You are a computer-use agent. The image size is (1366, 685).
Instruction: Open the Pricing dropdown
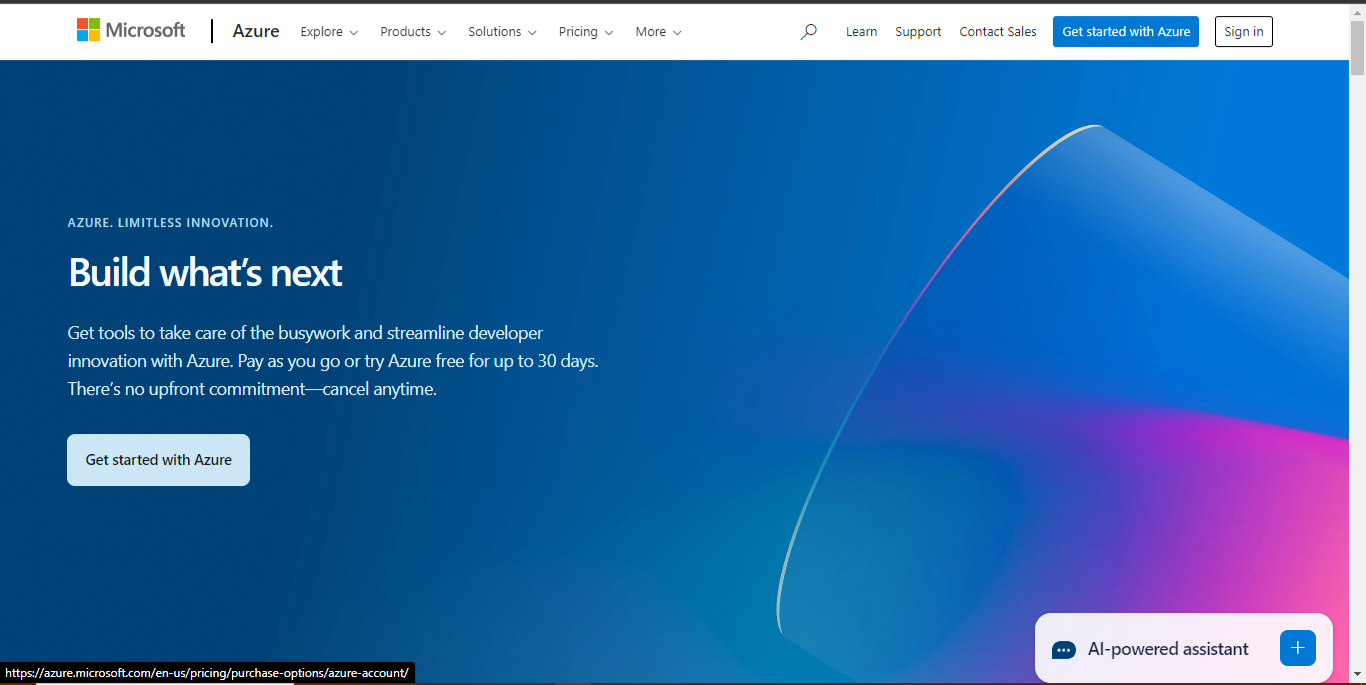click(x=586, y=32)
